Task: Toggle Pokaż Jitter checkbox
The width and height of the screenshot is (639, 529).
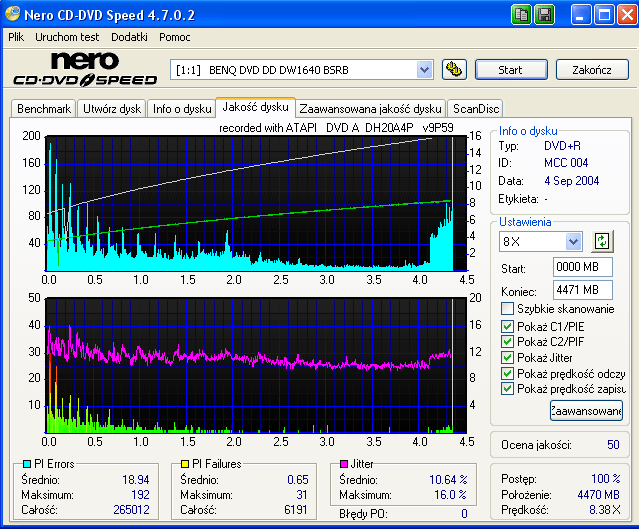Action: (507, 357)
